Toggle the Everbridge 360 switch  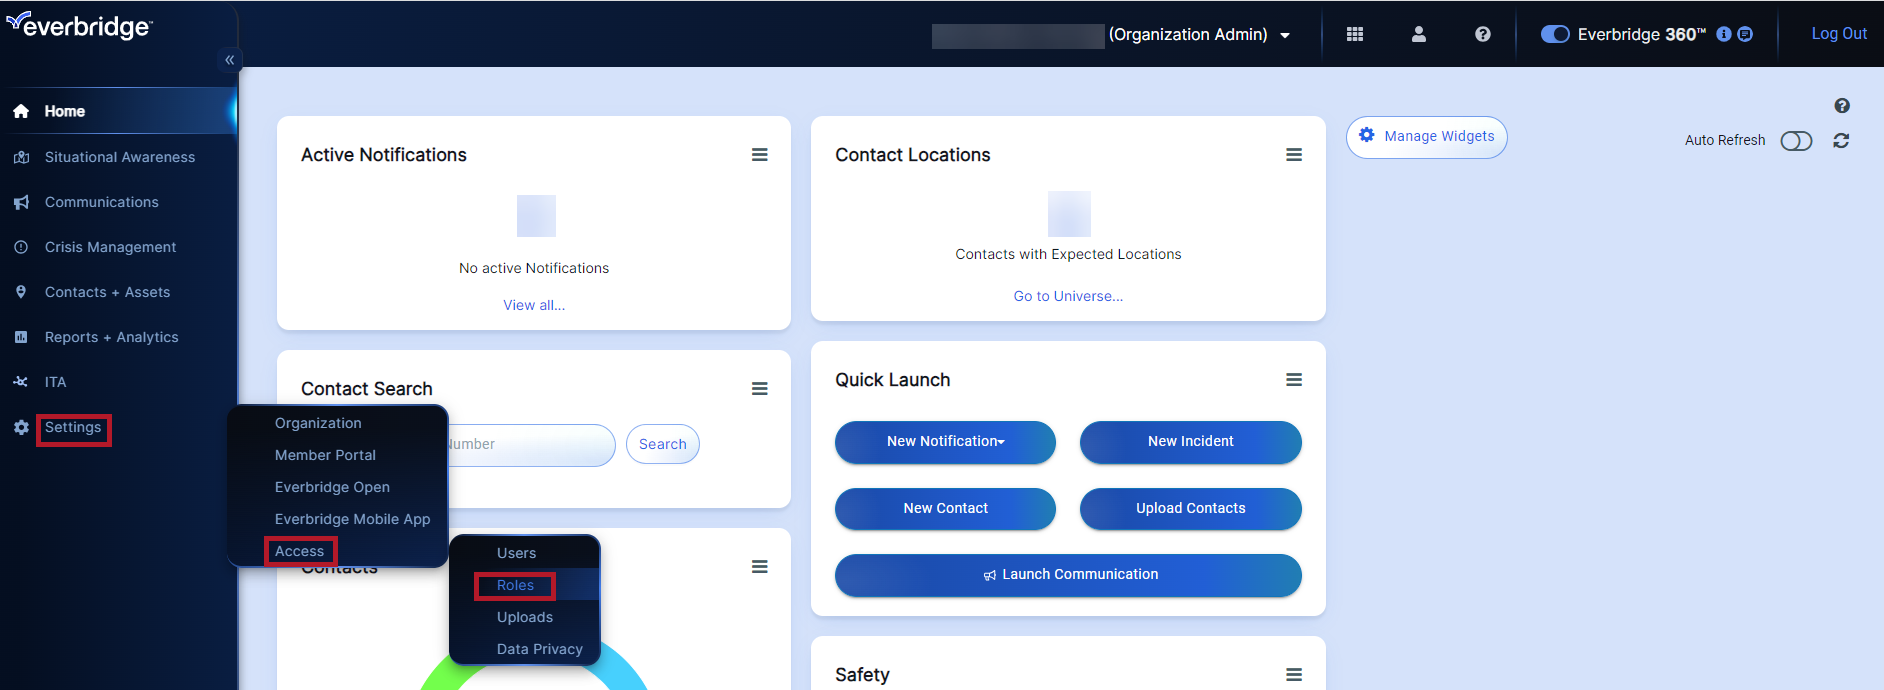tap(1555, 34)
